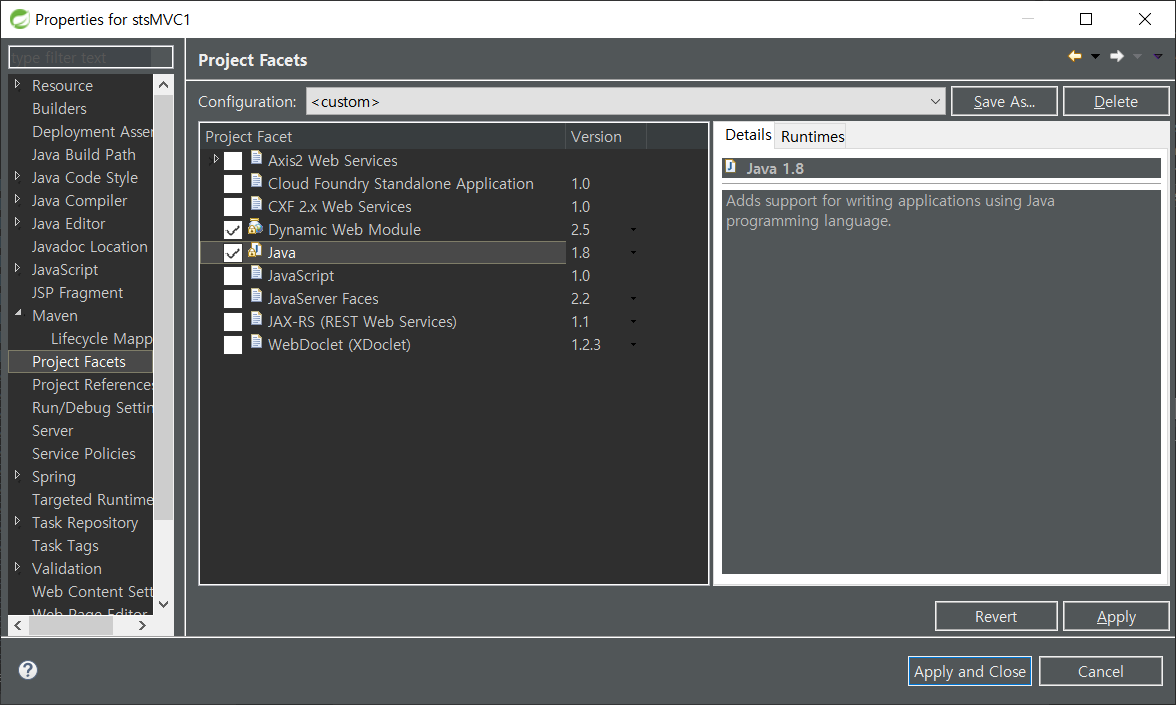
Task: Click the JavaScript facet icon
Action: pos(256,274)
